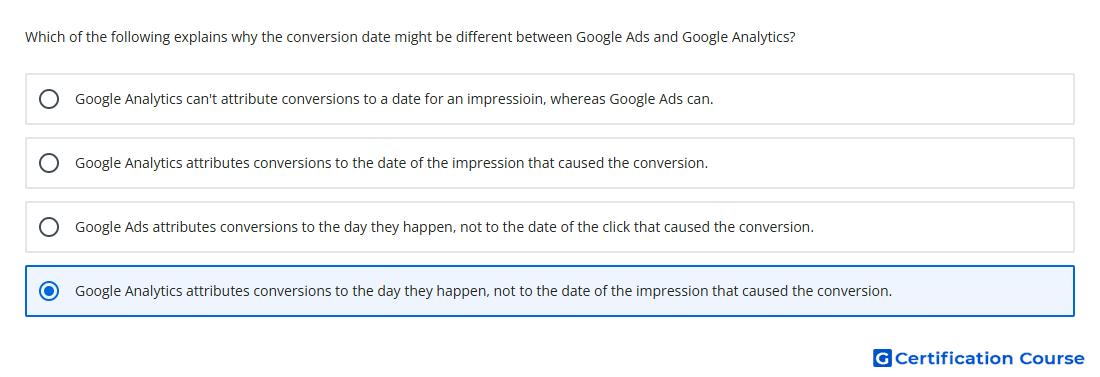This screenshot has width=1100, height=377.
Task: Open the Certification Course brand link
Action: [979, 359]
